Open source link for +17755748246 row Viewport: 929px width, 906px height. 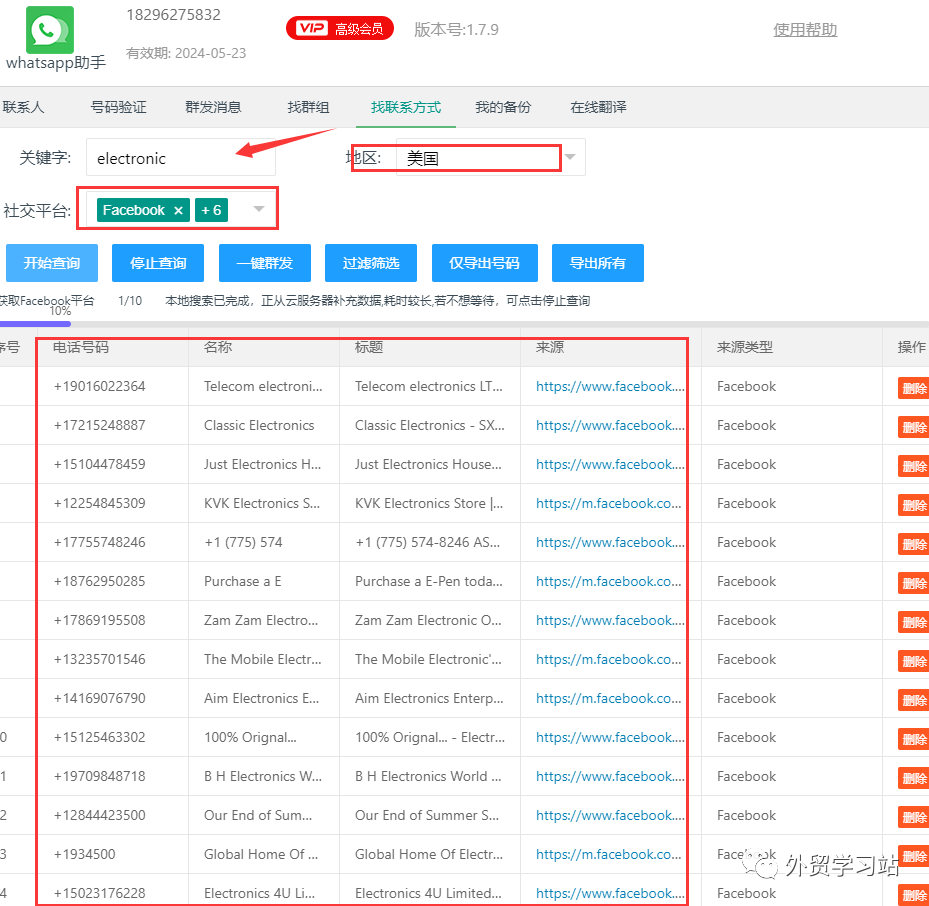point(610,543)
